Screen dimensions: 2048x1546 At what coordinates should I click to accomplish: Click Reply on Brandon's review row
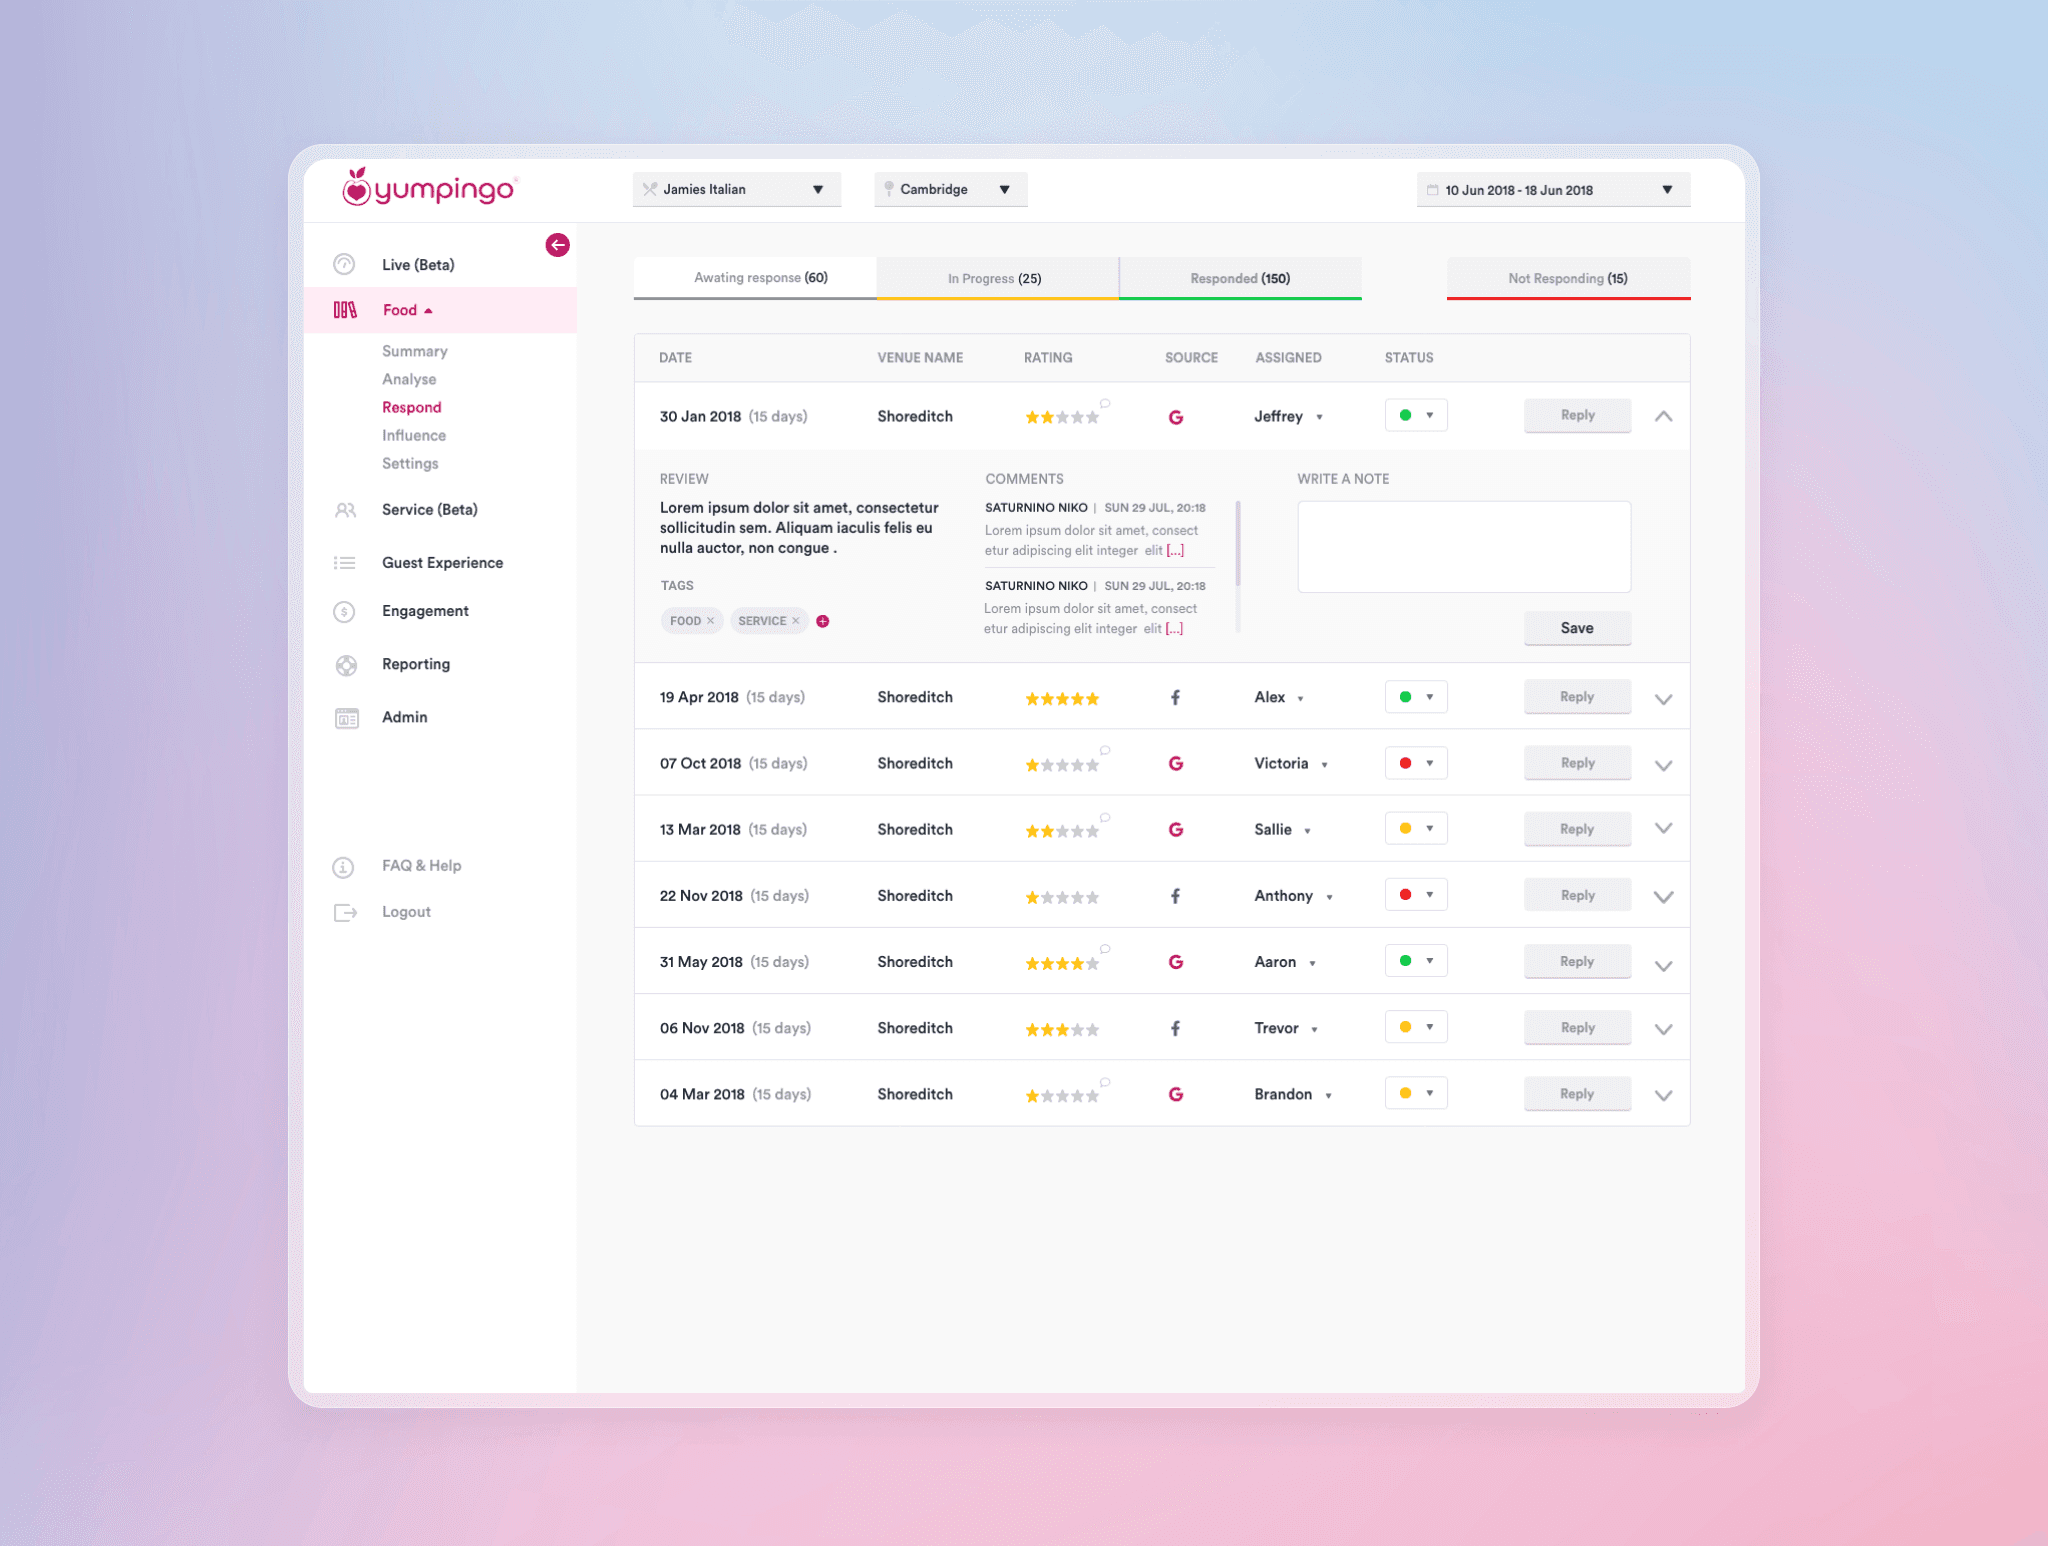pyautogui.click(x=1576, y=1094)
